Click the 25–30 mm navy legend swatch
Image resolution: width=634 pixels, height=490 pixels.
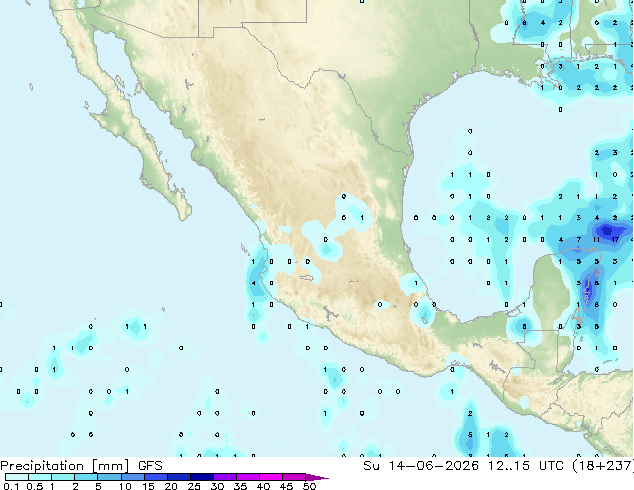point(202,477)
